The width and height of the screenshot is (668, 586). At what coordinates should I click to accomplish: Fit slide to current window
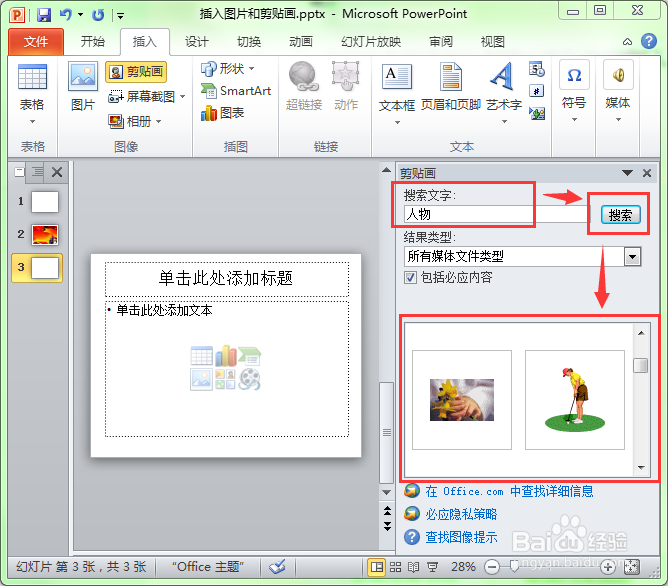point(632,567)
